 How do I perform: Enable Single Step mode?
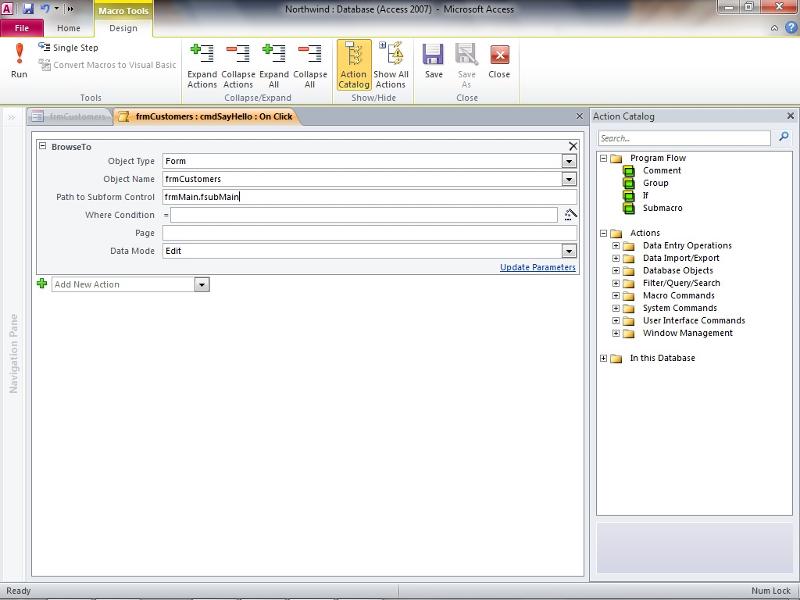(68, 47)
